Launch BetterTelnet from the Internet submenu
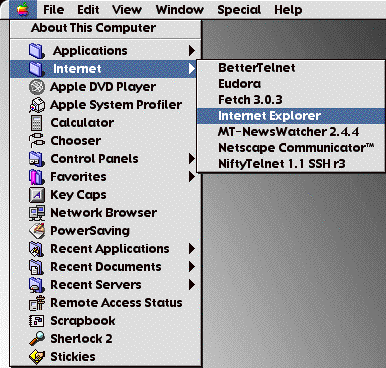 [291, 68]
